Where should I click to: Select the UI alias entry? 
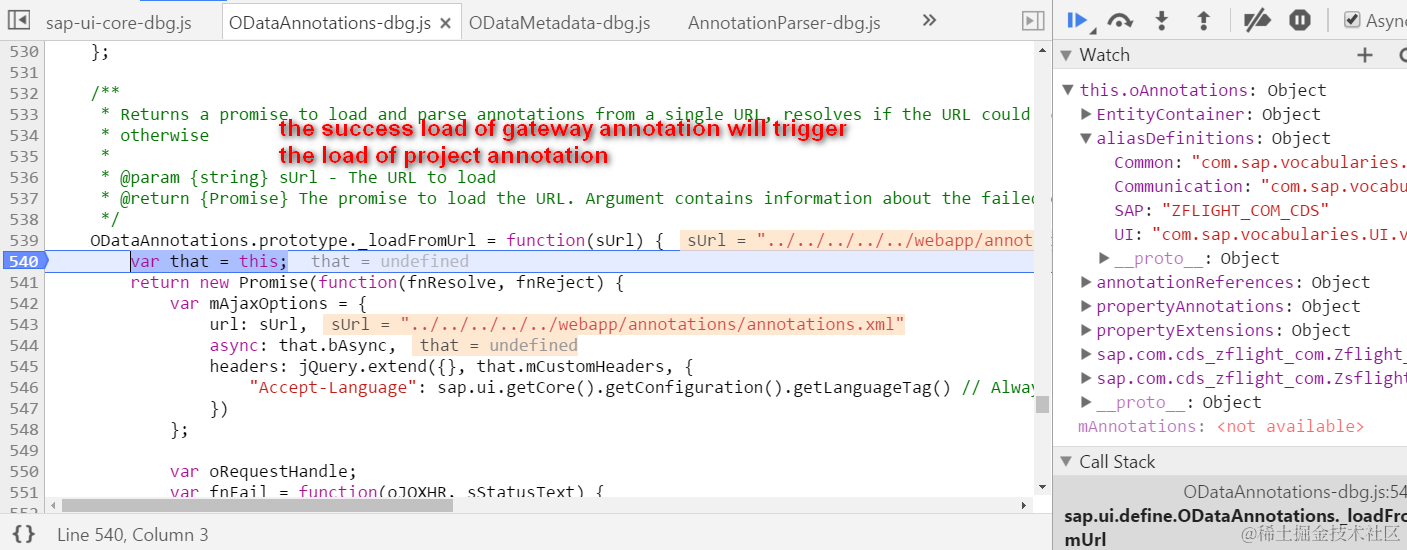pos(1260,234)
